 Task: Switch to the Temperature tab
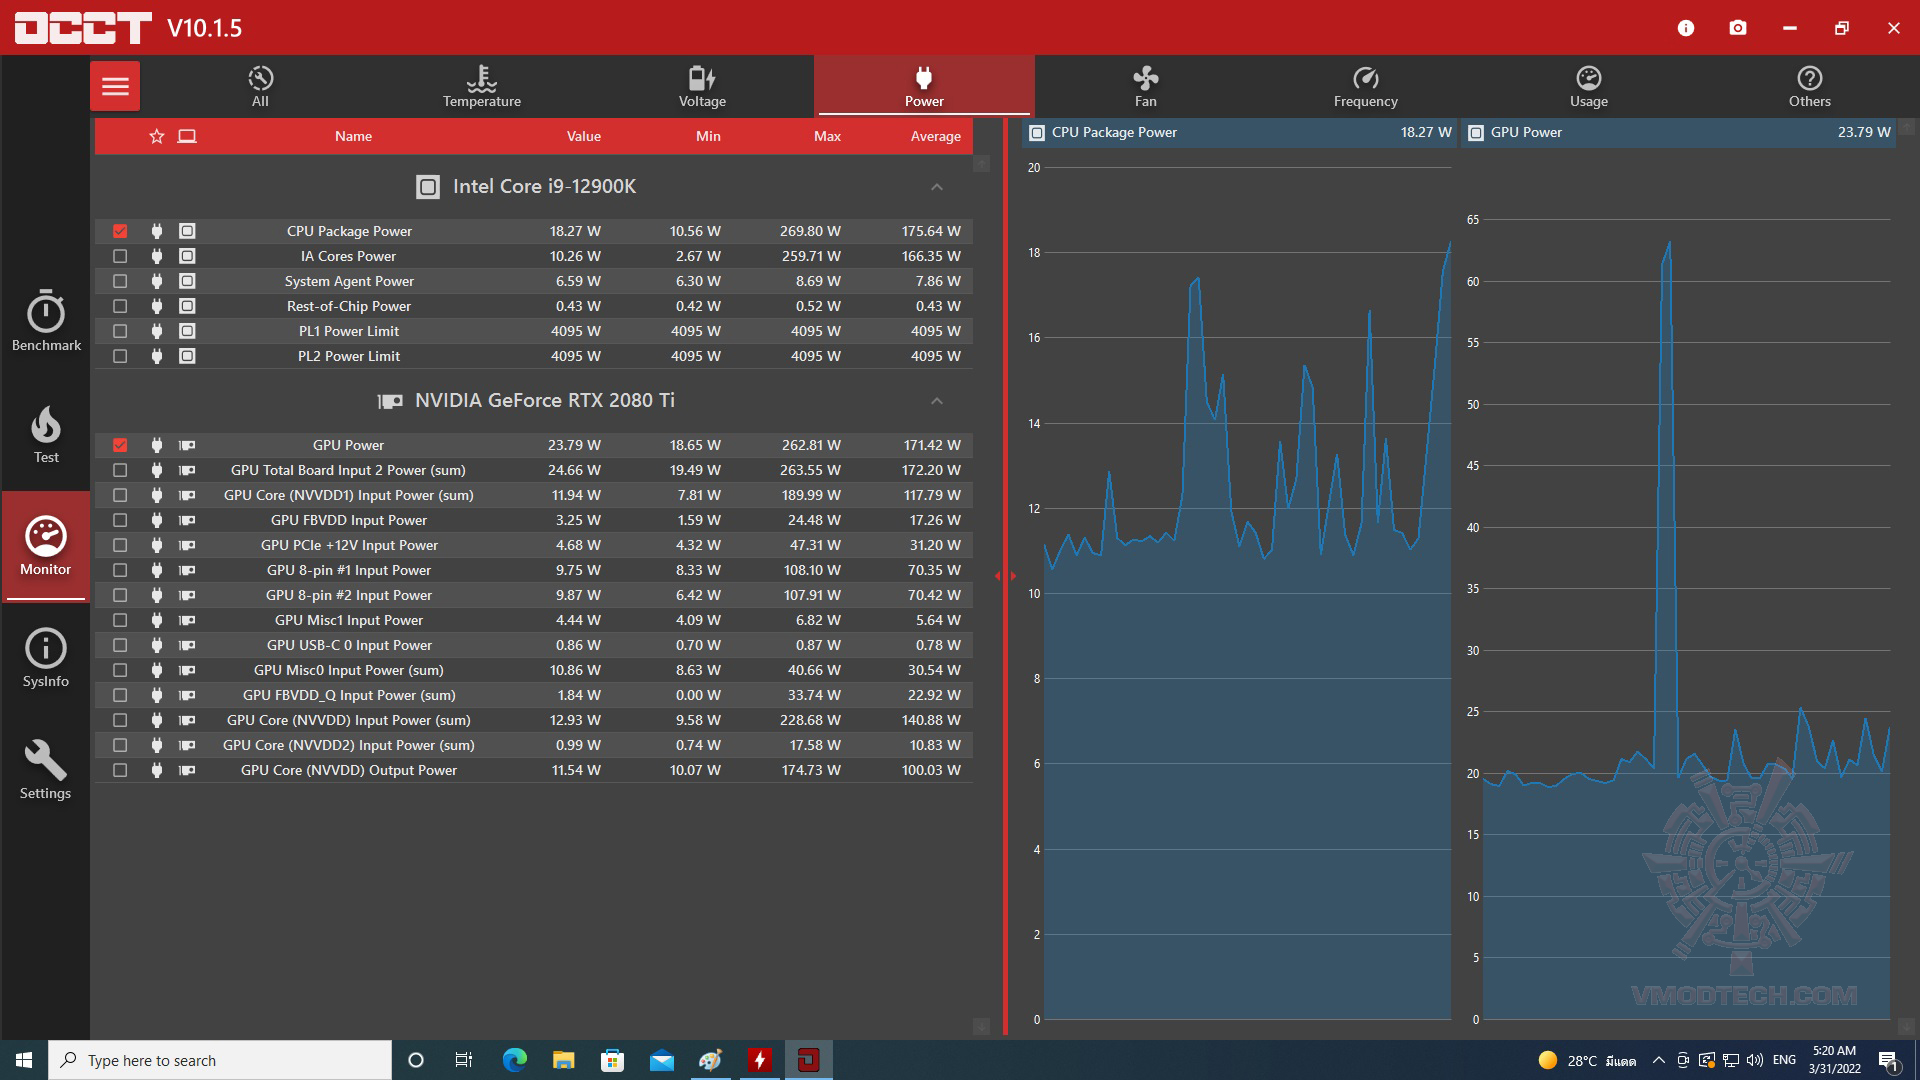[x=481, y=86]
